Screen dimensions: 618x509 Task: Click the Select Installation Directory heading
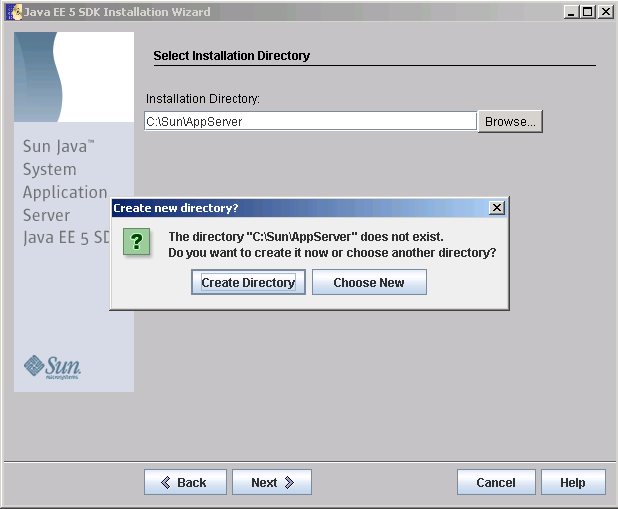(232, 56)
